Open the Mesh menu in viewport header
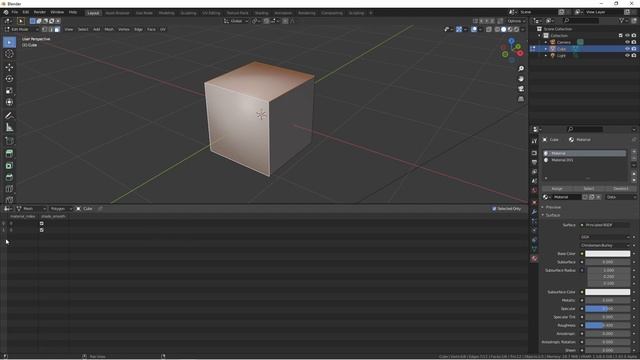Viewport: 640px width, 360px height. tap(109, 29)
